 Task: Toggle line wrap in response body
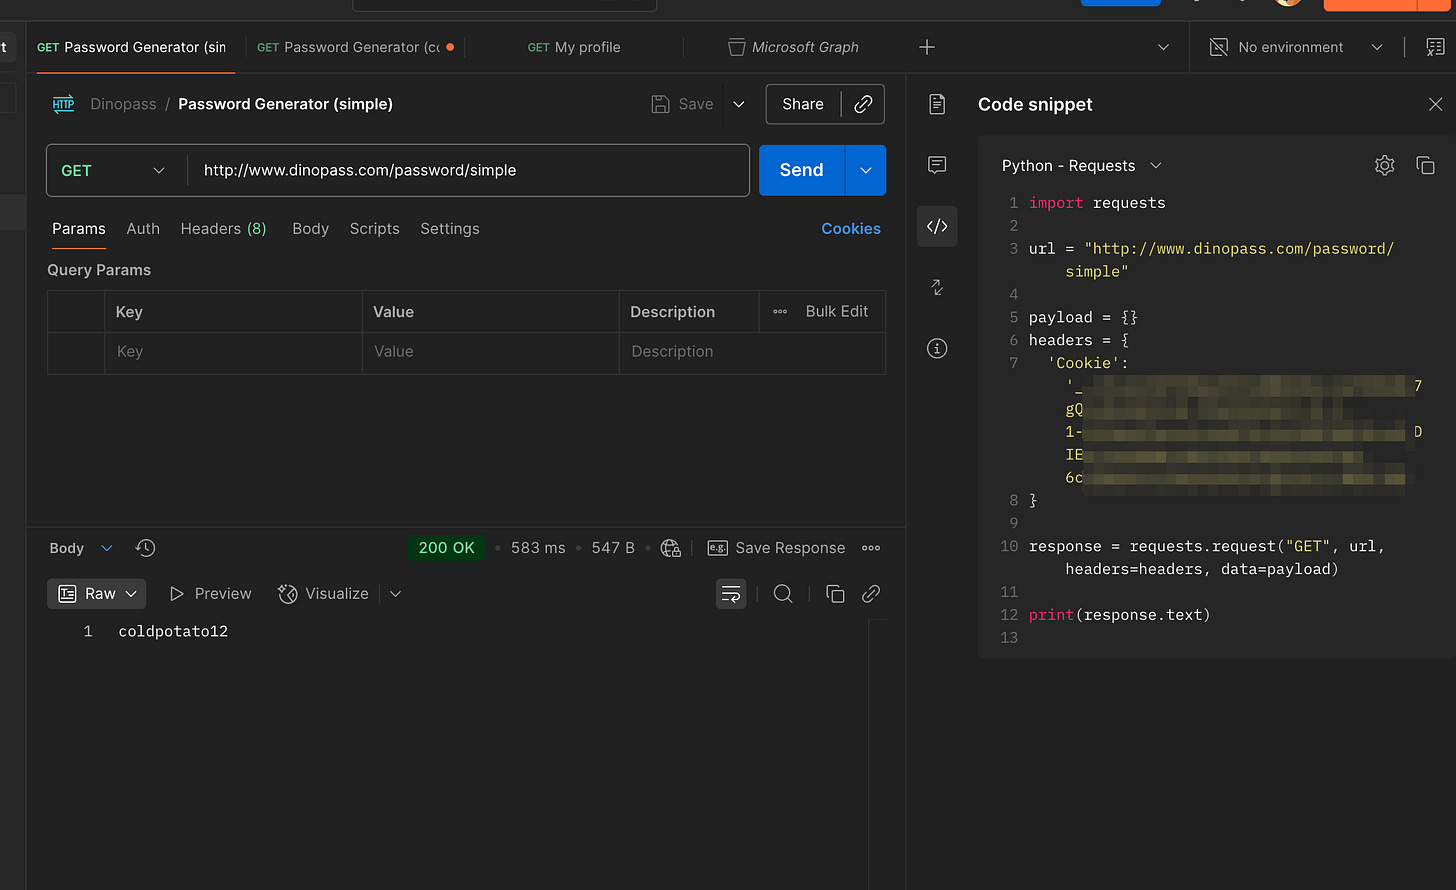(731, 594)
